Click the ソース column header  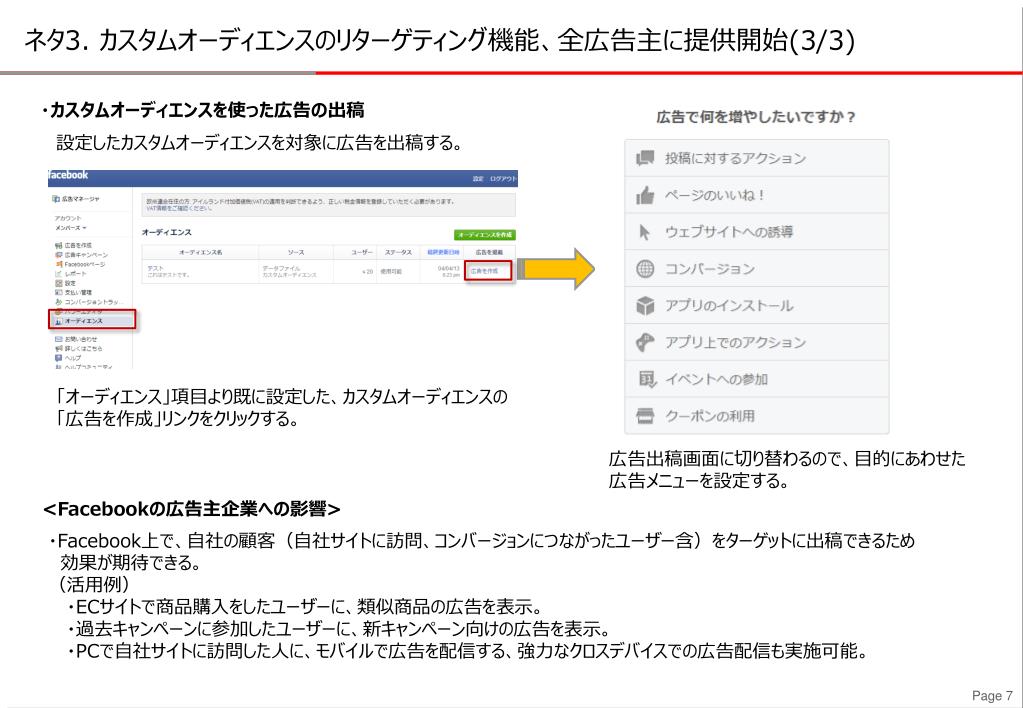tap(296, 253)
